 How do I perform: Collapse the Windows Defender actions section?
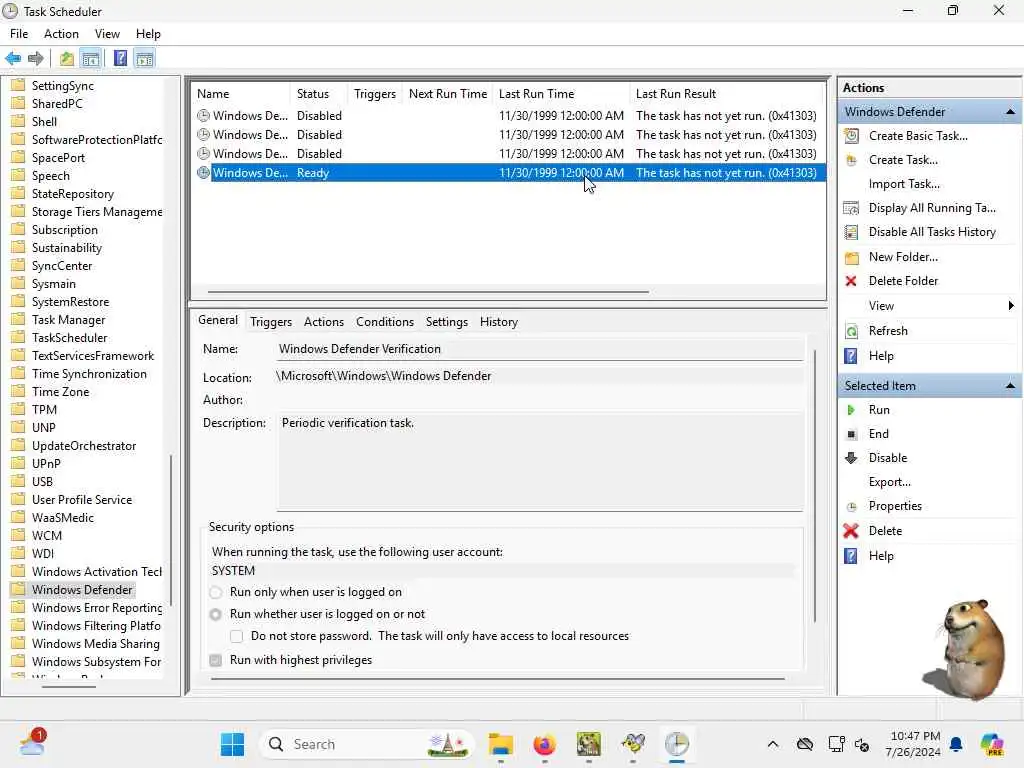coord(1010,112)
